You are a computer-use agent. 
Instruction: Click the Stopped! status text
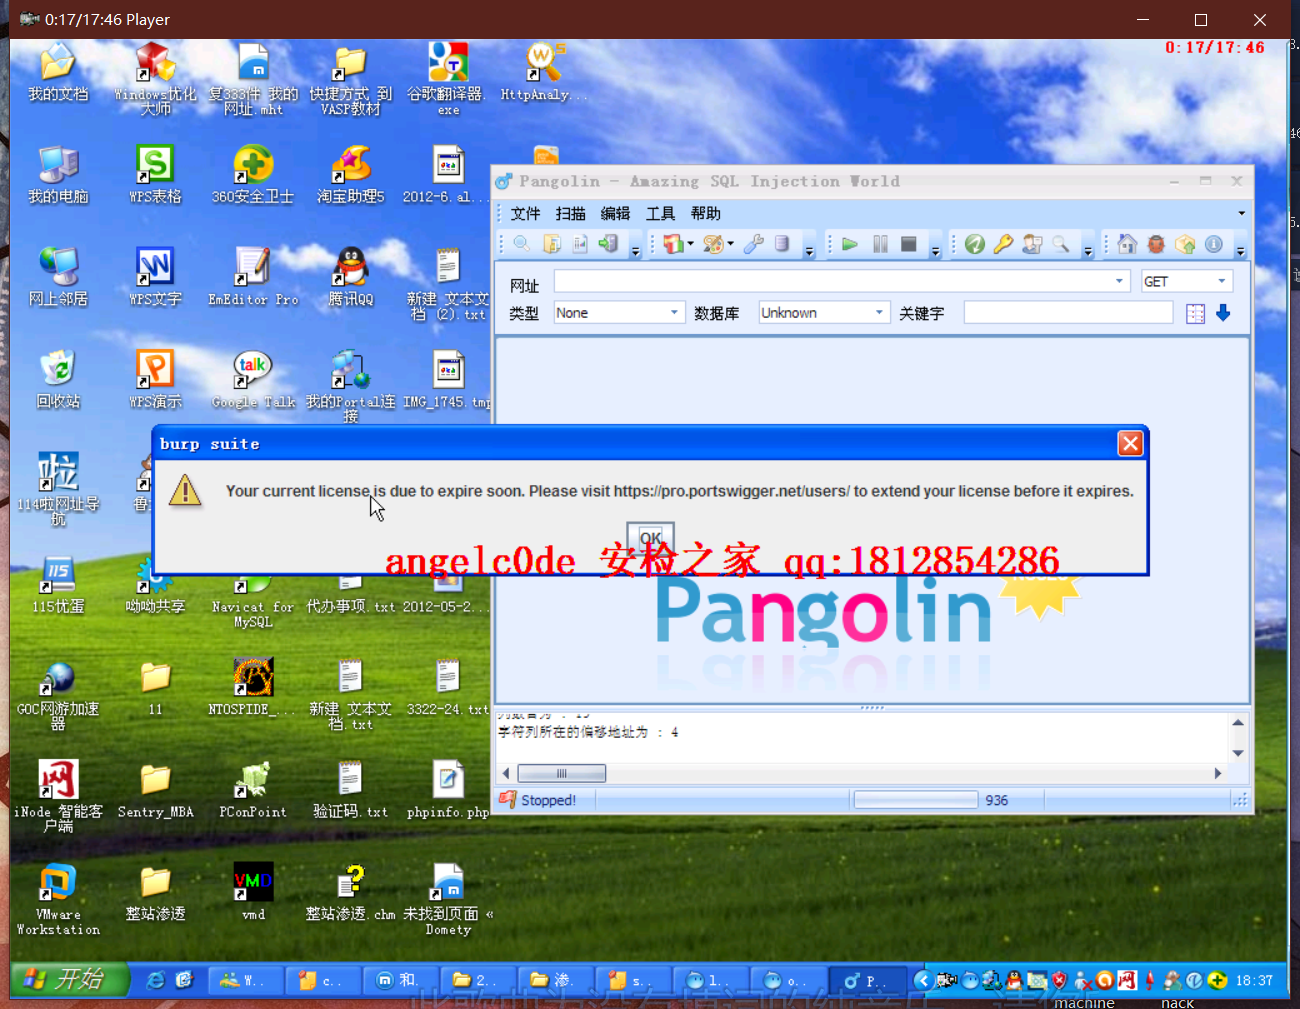[x=548, y=800]
